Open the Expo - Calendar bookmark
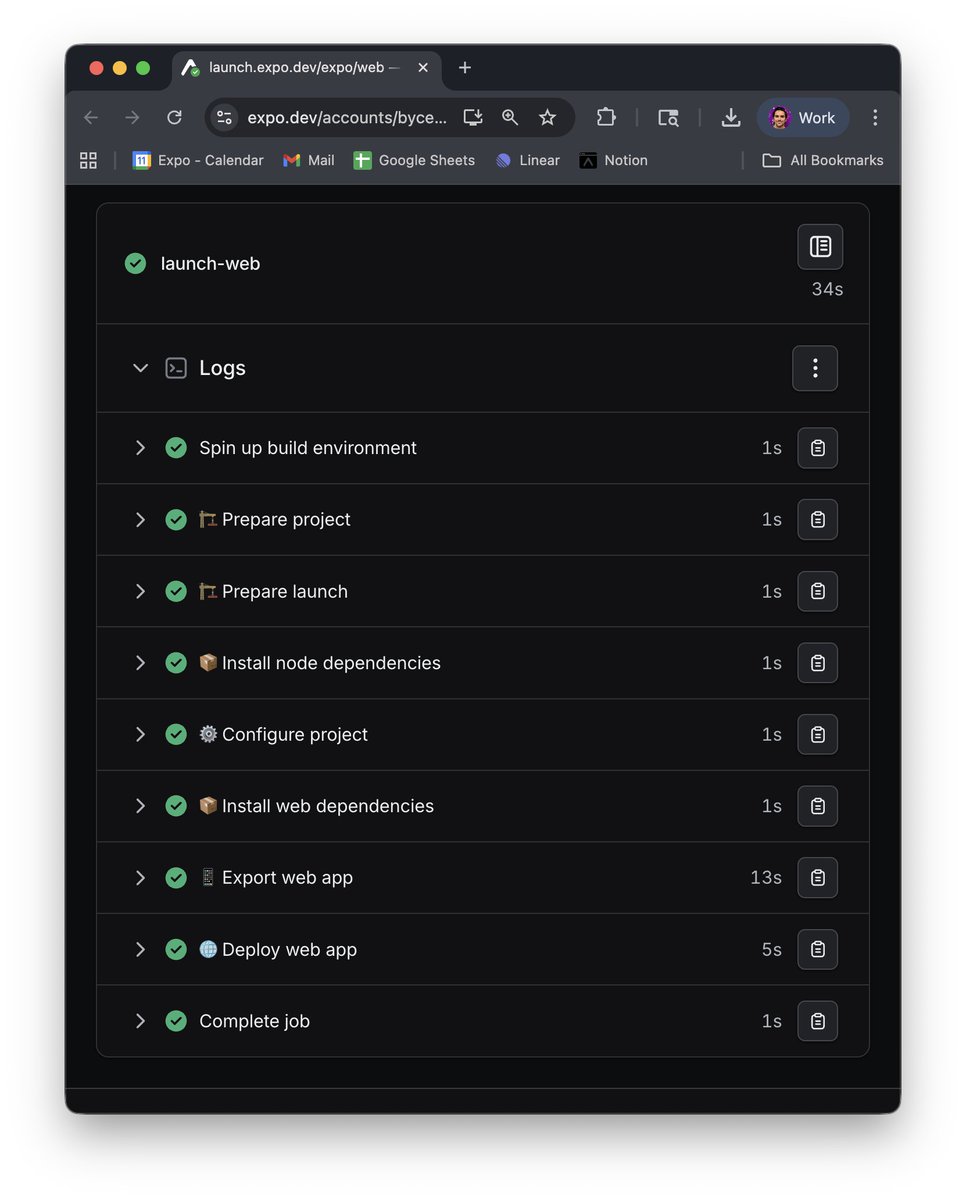 click(198, 160)
